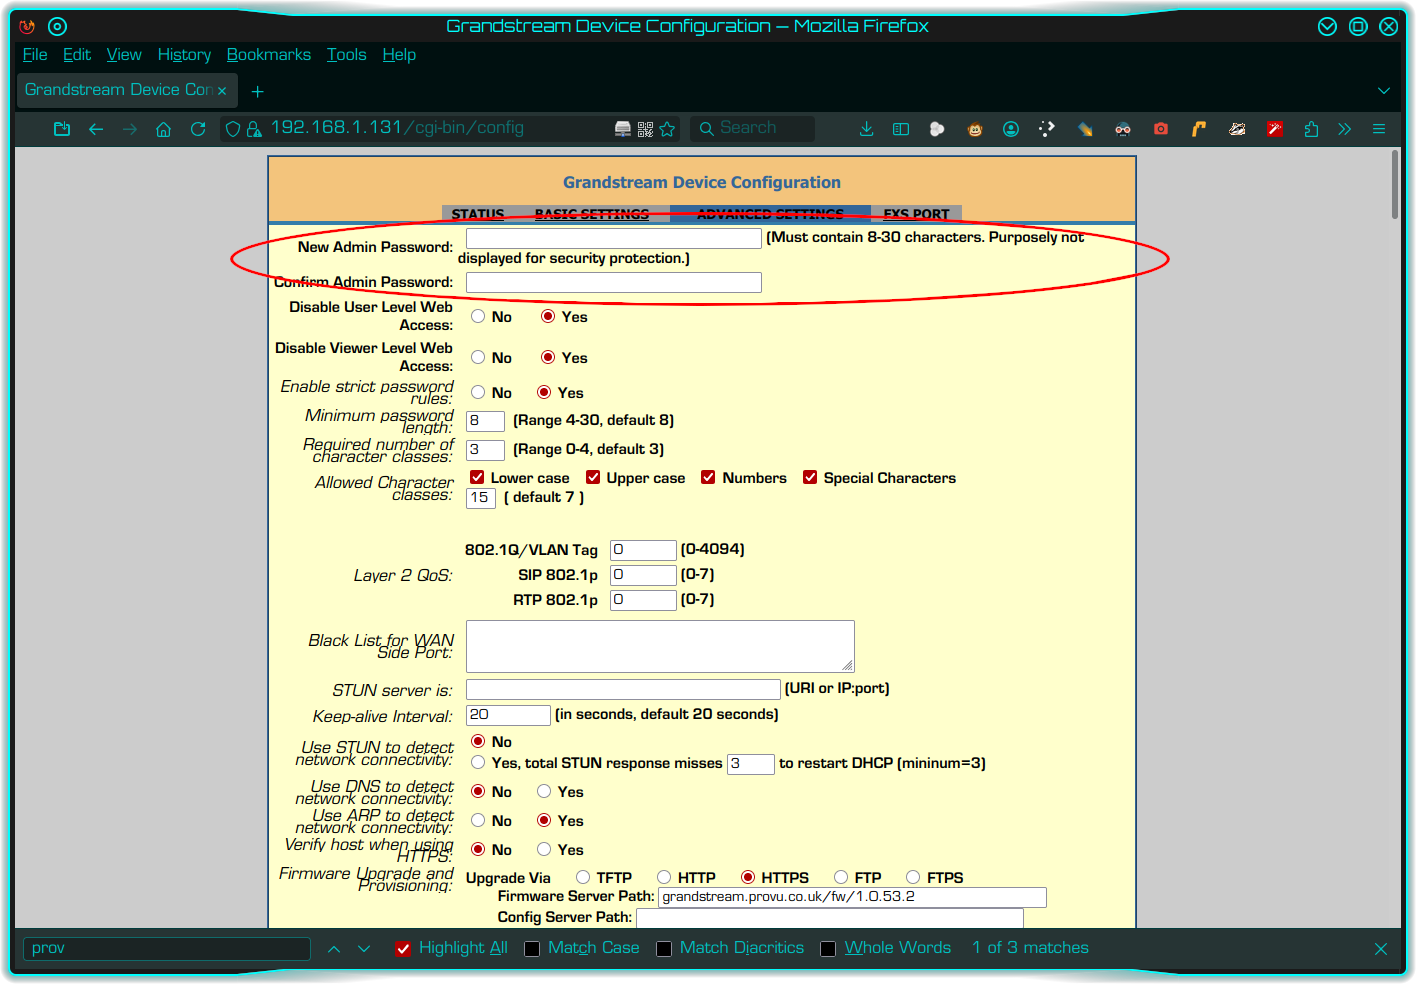Click the red camera screenshot extension icon
The height and width of the screenshot is (984, 1416).
1161,129
